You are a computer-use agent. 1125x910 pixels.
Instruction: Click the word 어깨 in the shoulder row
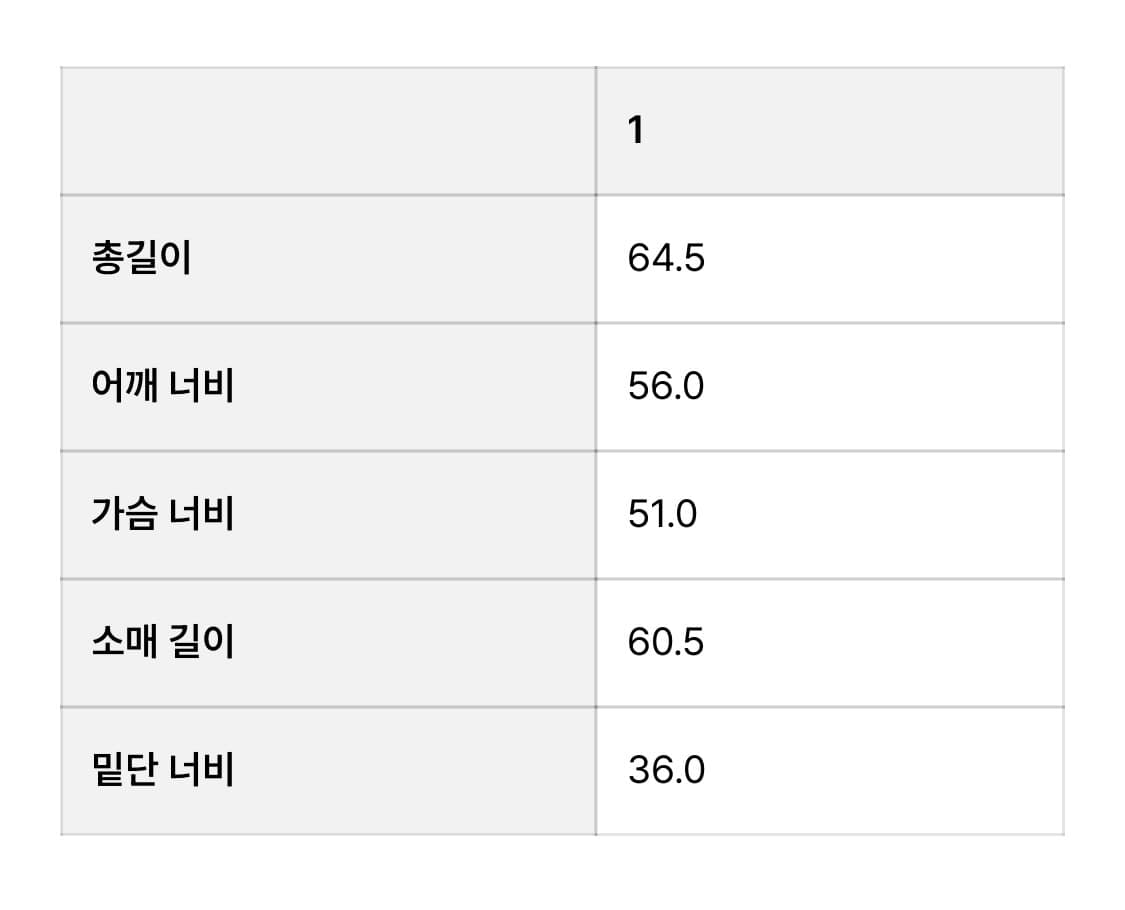(x=124, y=387)
